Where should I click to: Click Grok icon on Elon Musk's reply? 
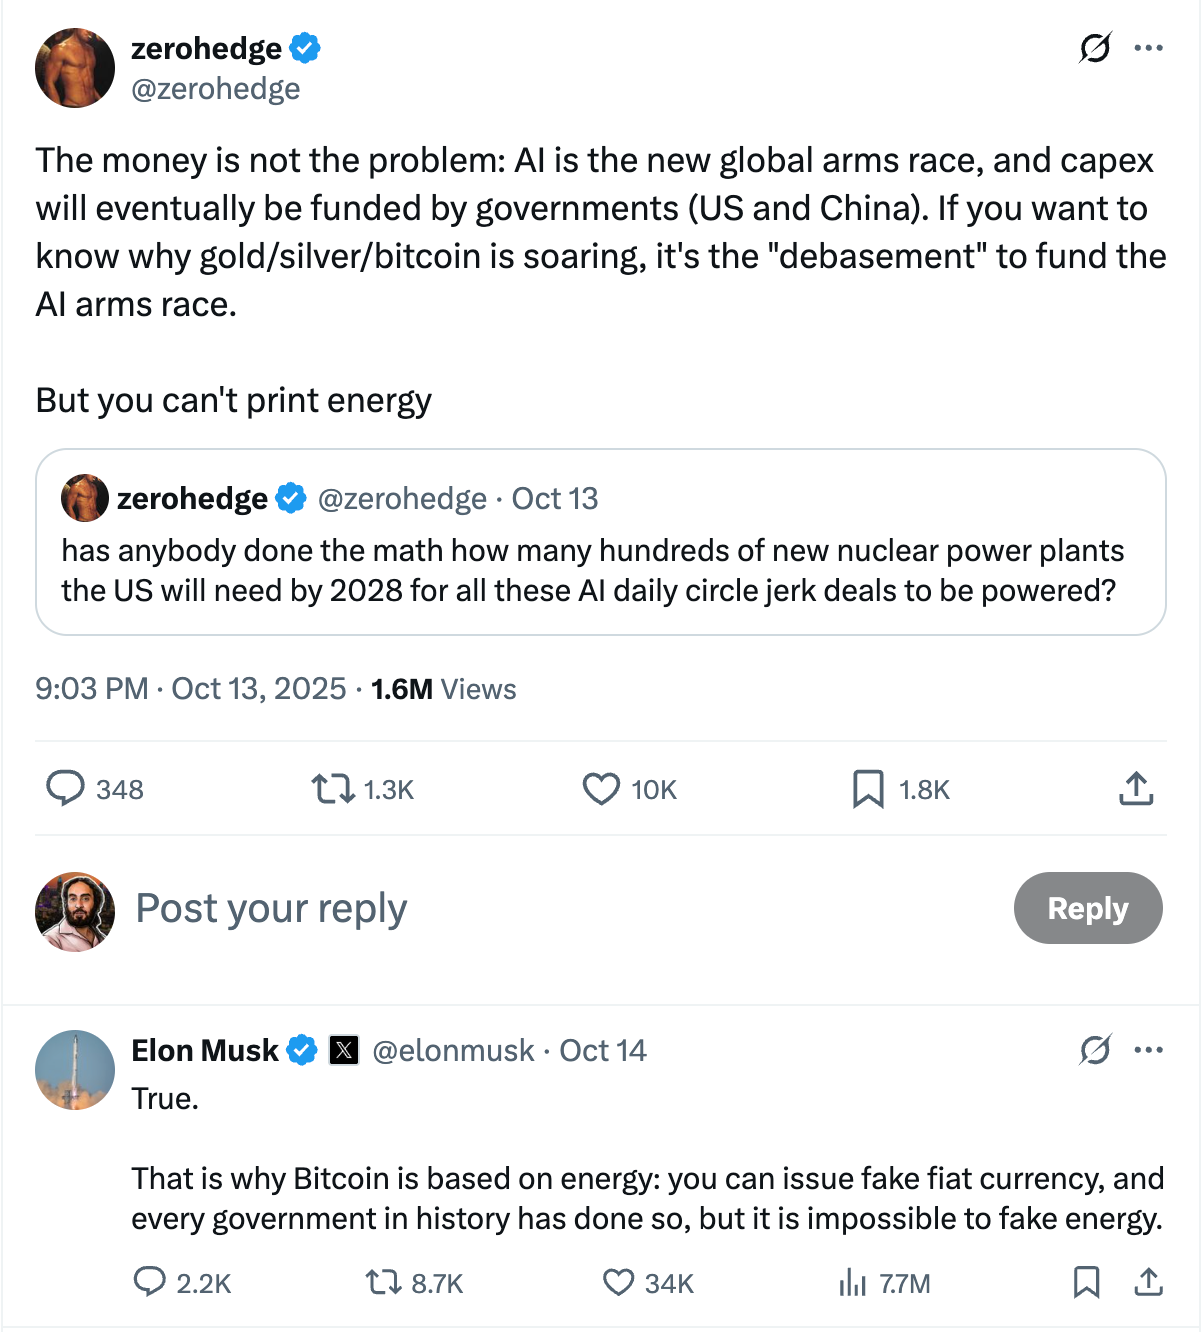pyautogui.click(x=1095, y=1050)
